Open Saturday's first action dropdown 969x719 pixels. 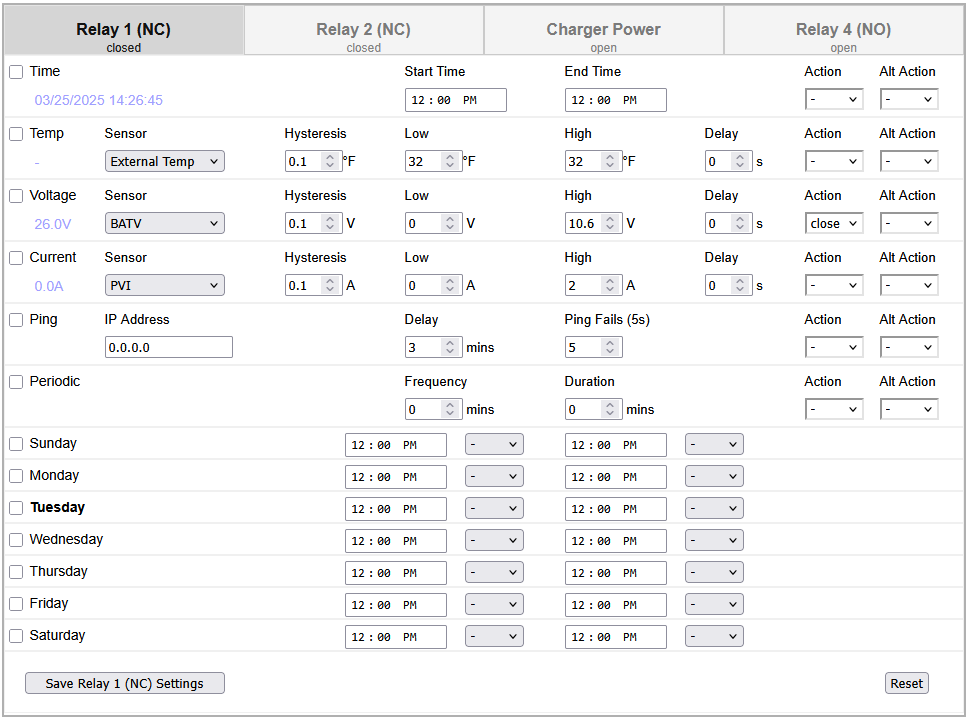[494, 636]
